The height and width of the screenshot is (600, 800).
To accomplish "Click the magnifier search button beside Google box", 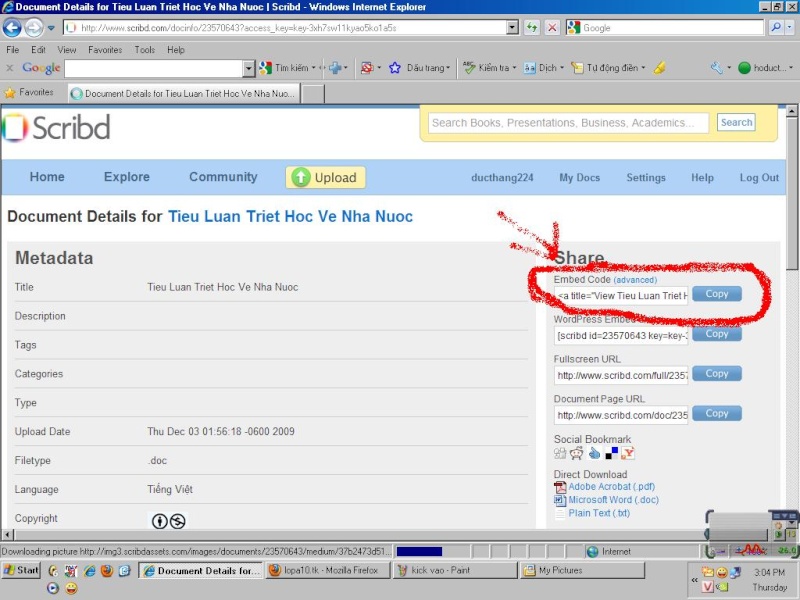I will pos(776,27).
